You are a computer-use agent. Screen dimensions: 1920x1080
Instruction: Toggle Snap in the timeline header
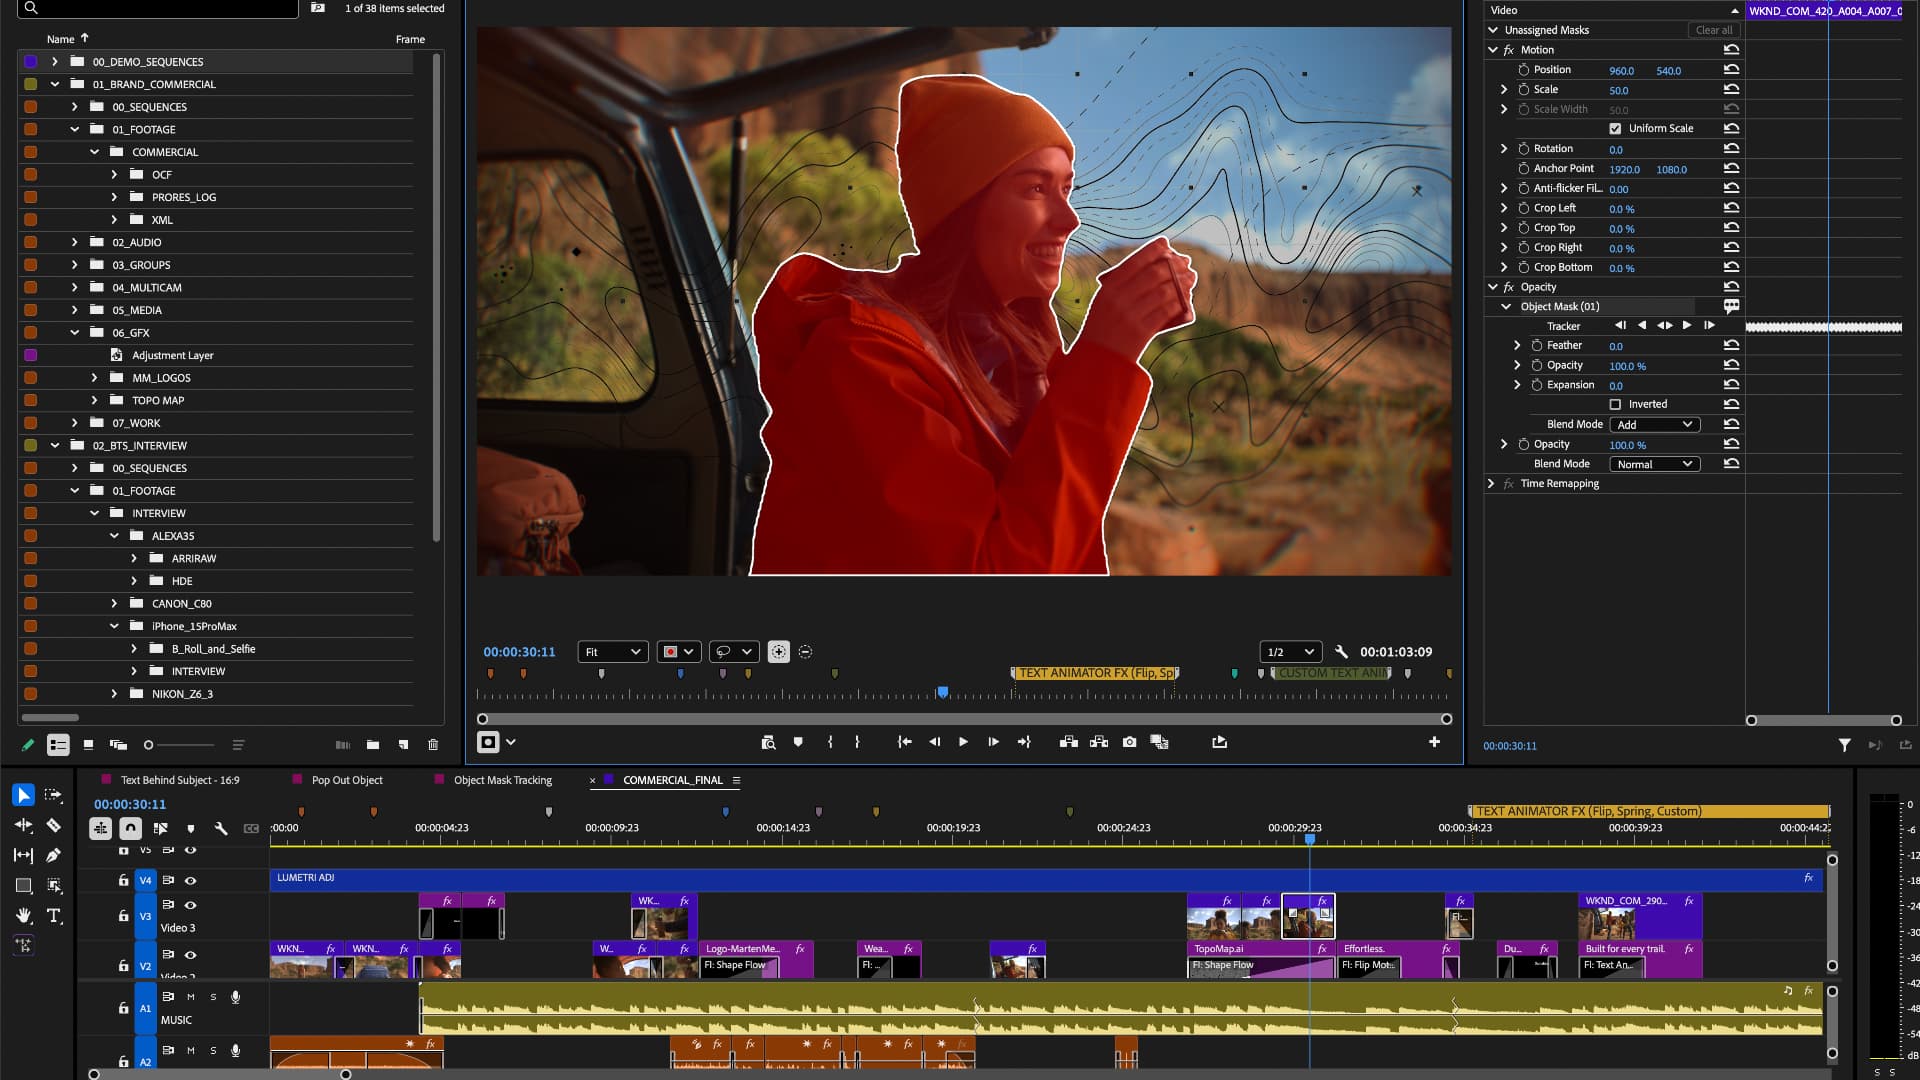131,828
